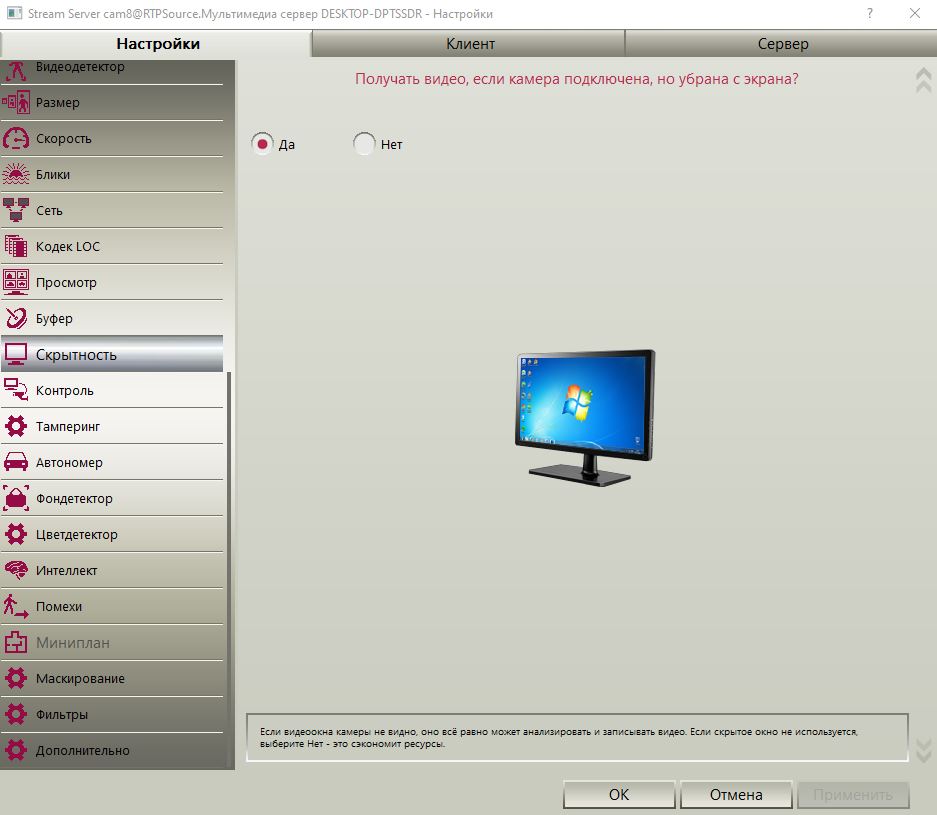Open the Фильтры settings section
Viewport: 937px width, 815px height.
pyautogui.click(x=112, y=714)
